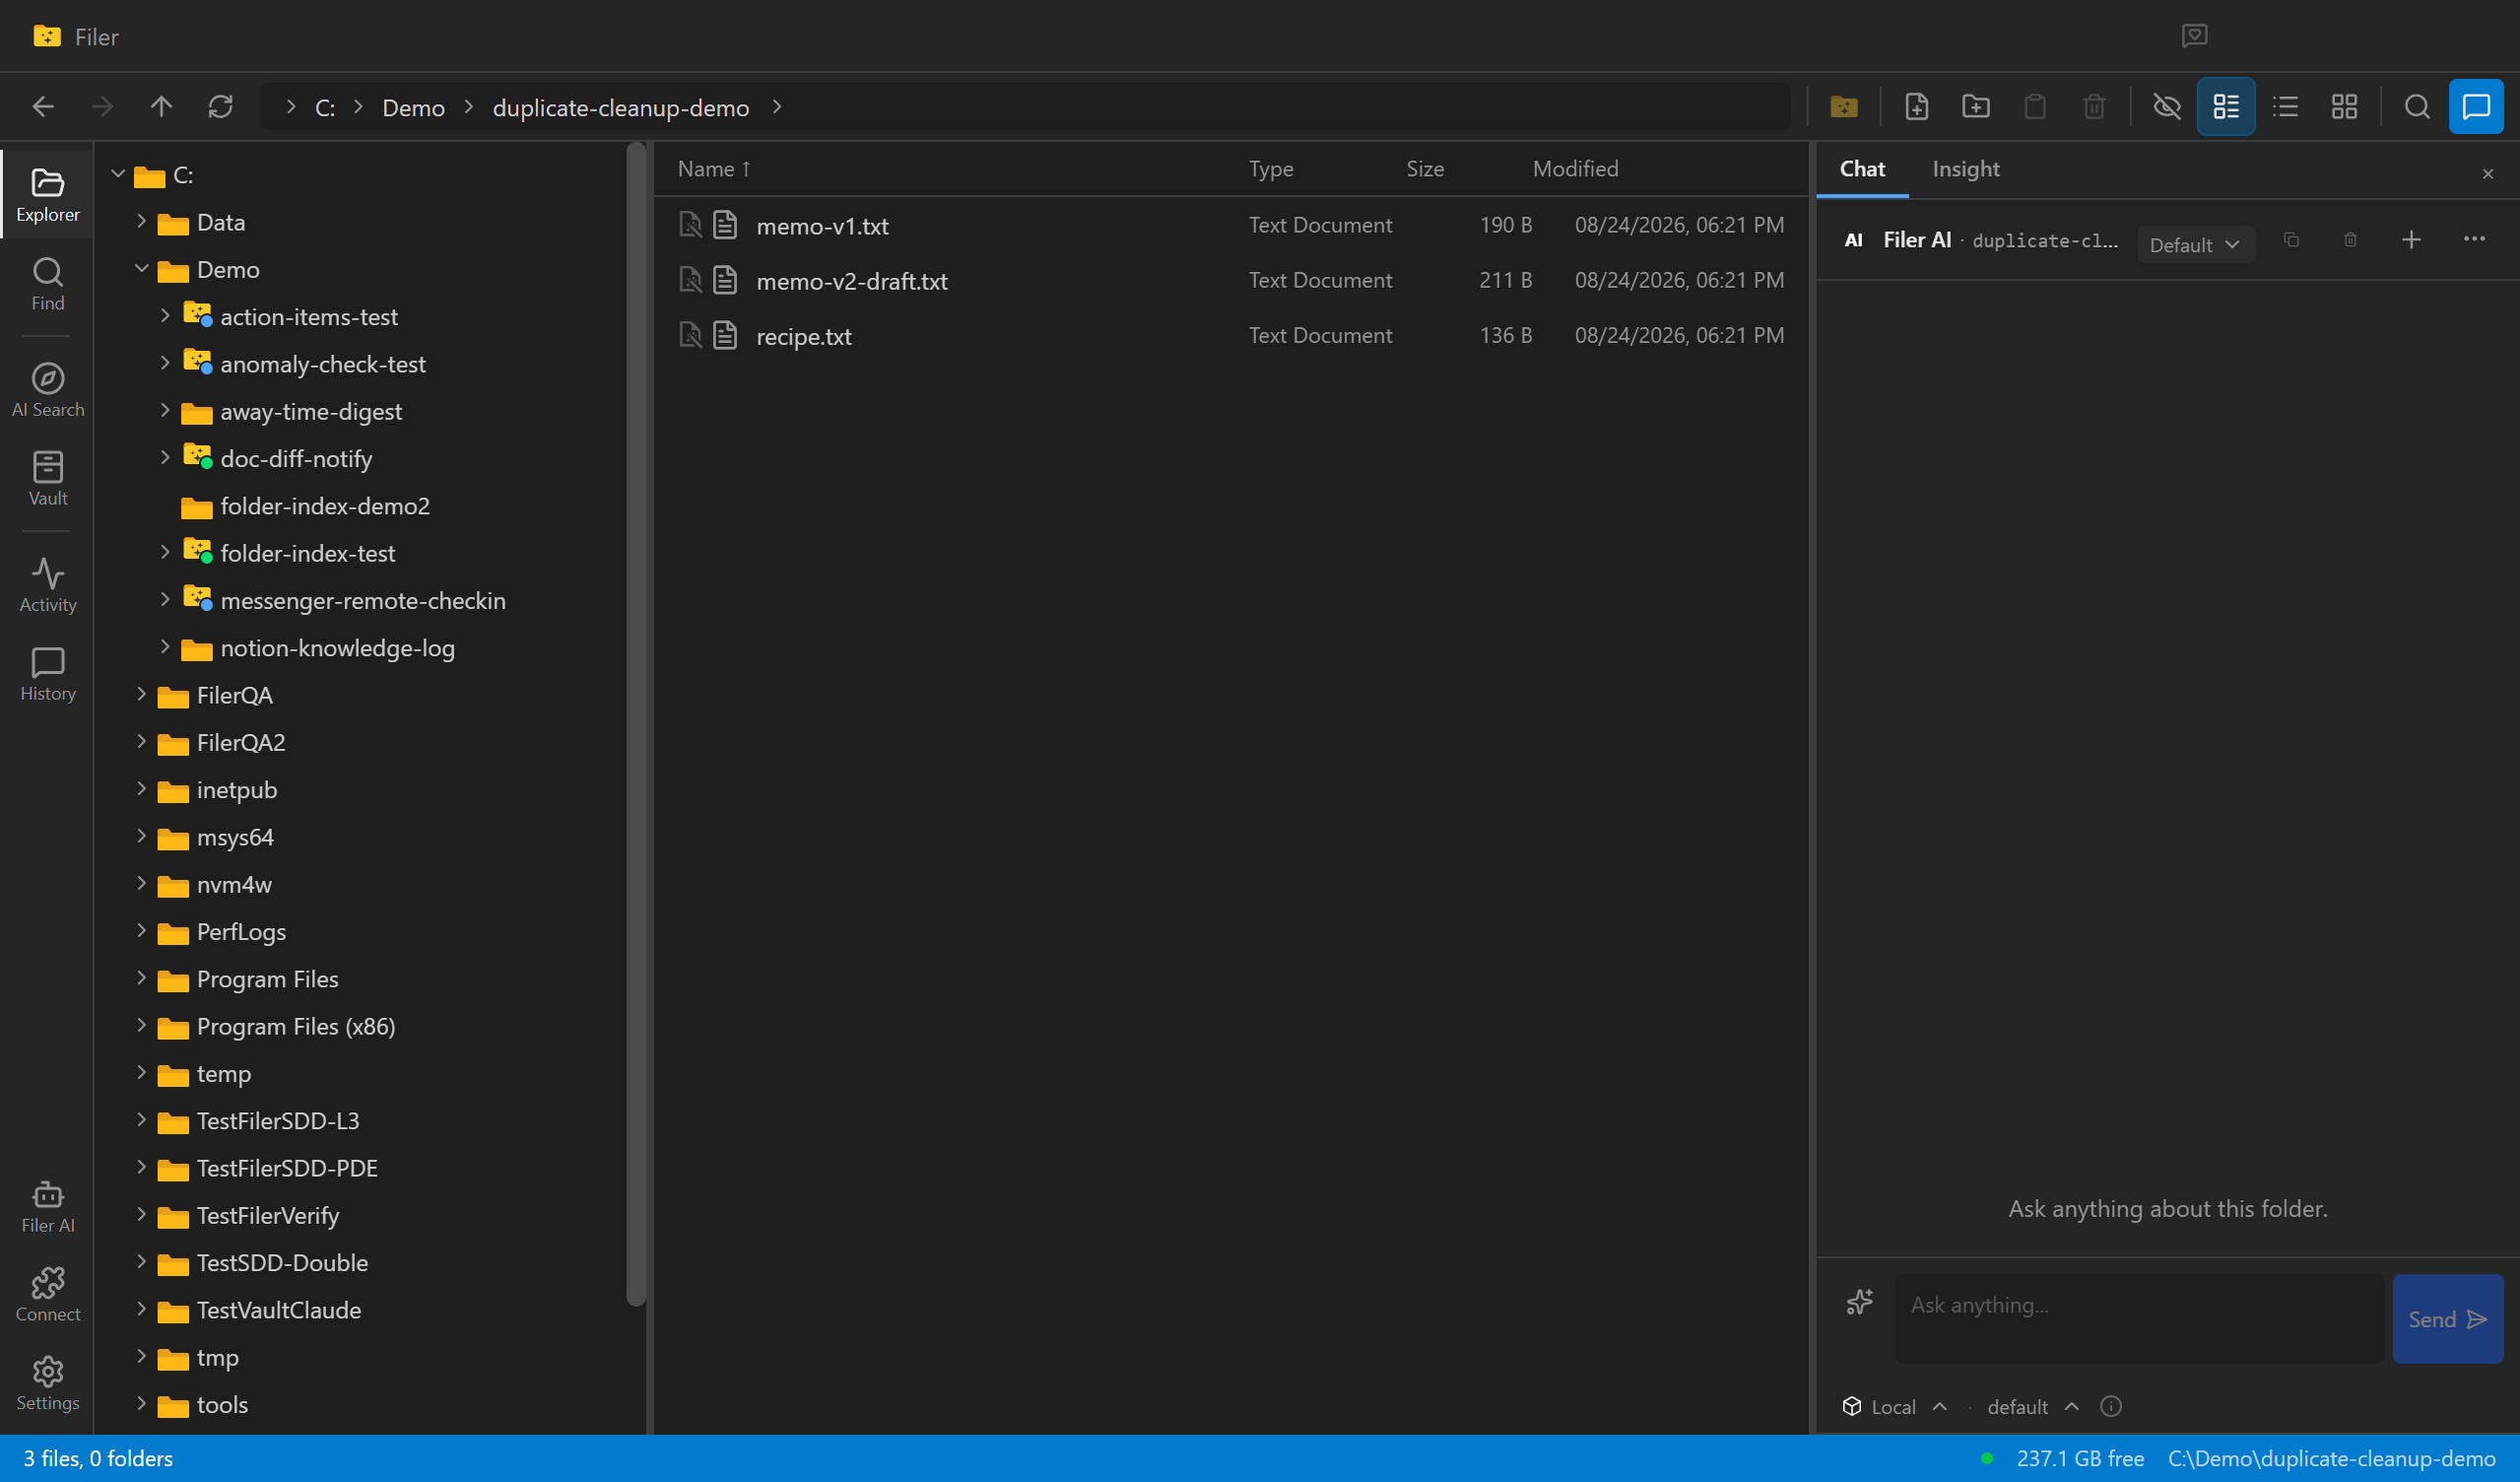Click duplicate-cleanup-demo breadcrumb segment
Image resolution: width=2520 pixels, height=1482 pixels.
620,107
